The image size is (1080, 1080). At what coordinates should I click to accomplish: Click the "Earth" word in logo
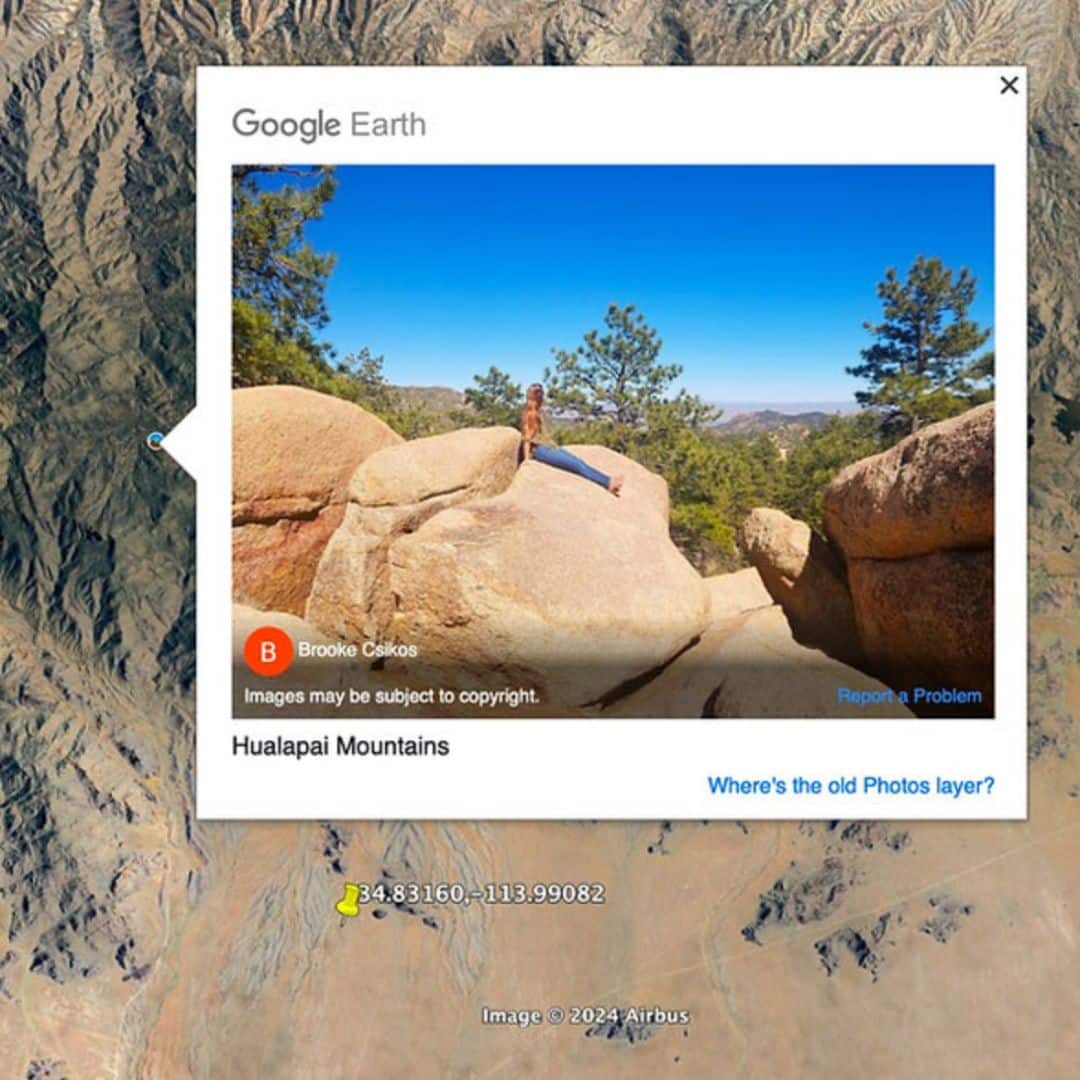[388, 125]
